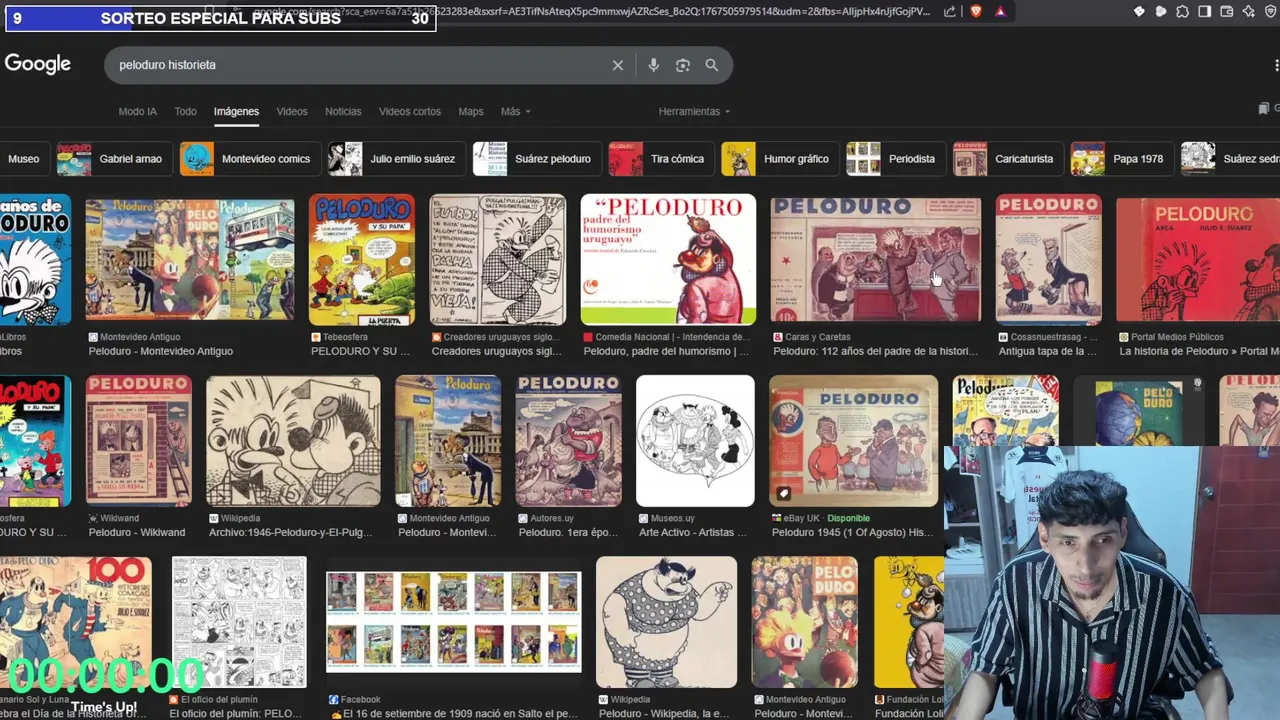The width and height of the screenshot is (1280, 720).
Task: Expand the Más dropdown
Action: click(515, 111)
